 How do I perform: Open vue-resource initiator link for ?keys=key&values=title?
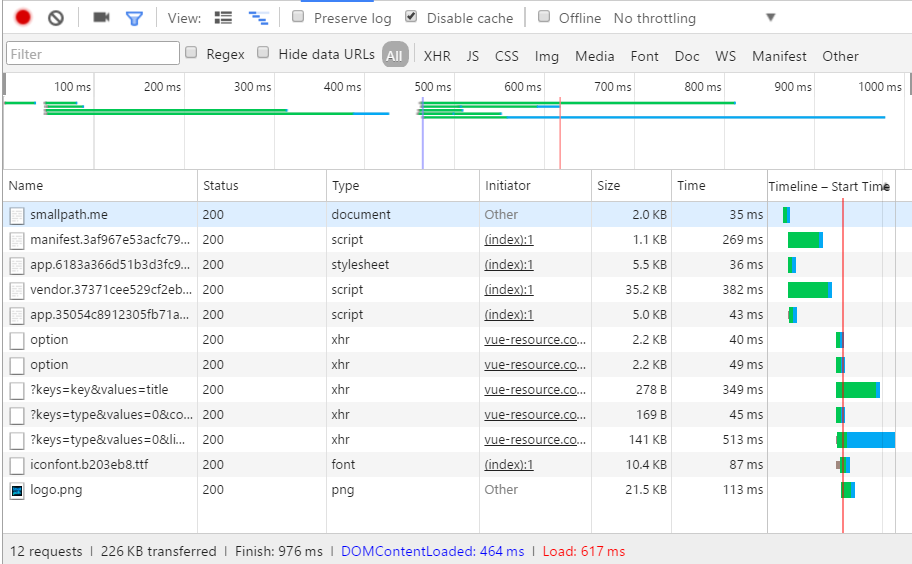535,390
